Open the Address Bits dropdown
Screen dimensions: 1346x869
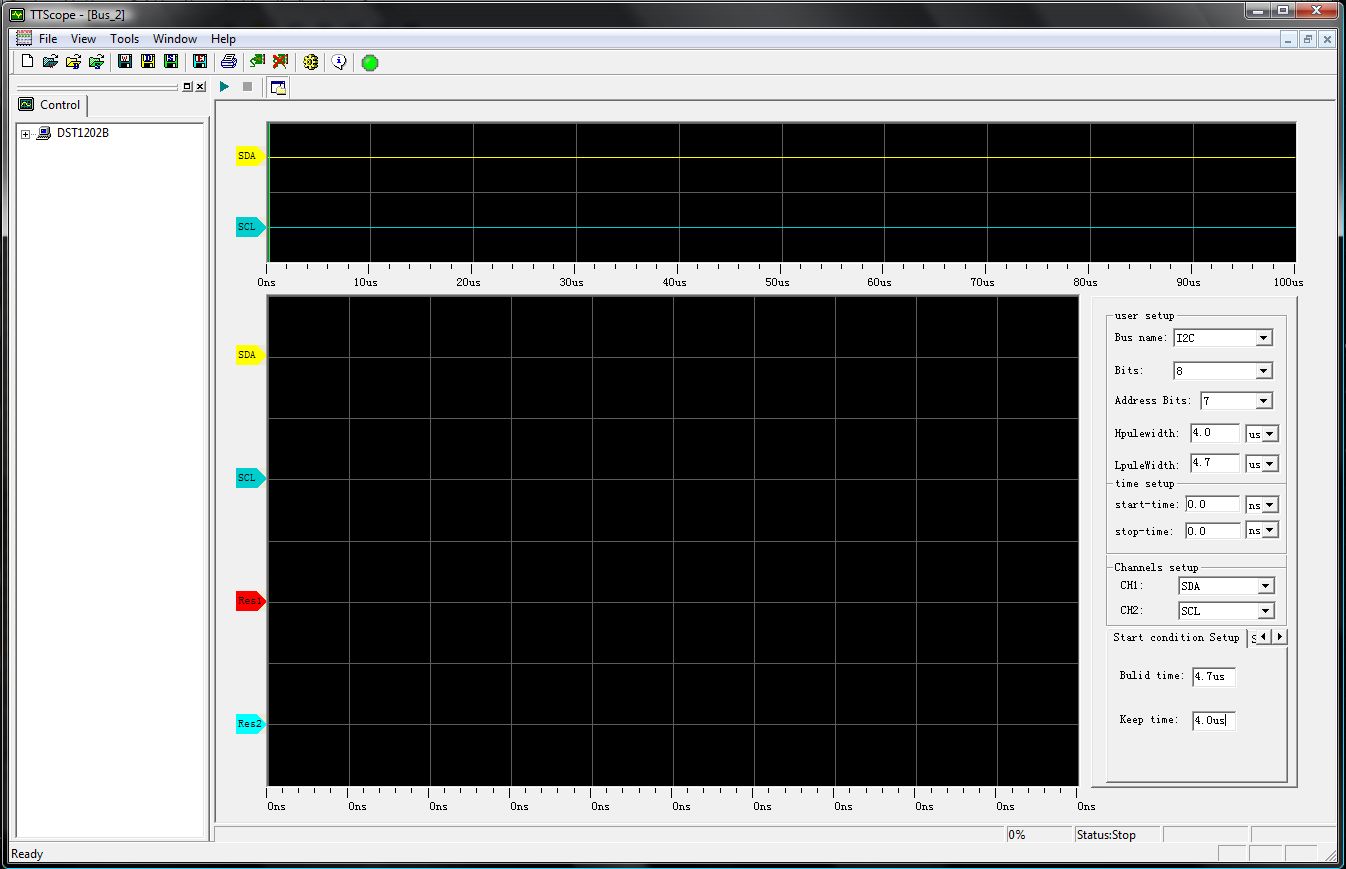click(1263, 401)
